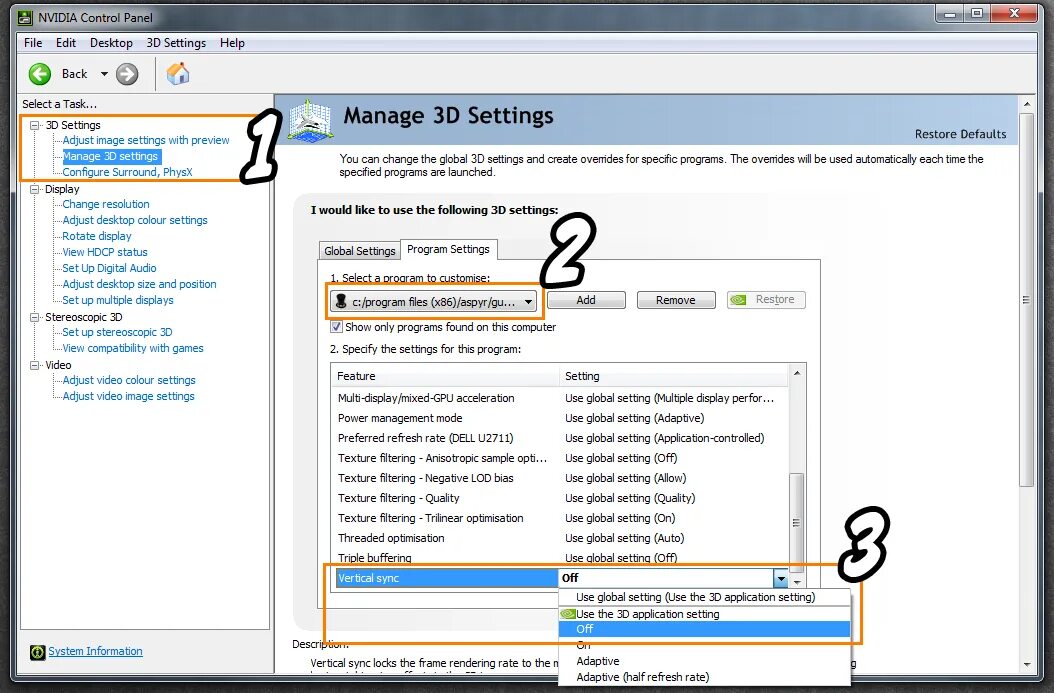Open Rotate display task
The width and height of the screenshot is (1054, 693).
pyautogui.click(x=97, y=237)
